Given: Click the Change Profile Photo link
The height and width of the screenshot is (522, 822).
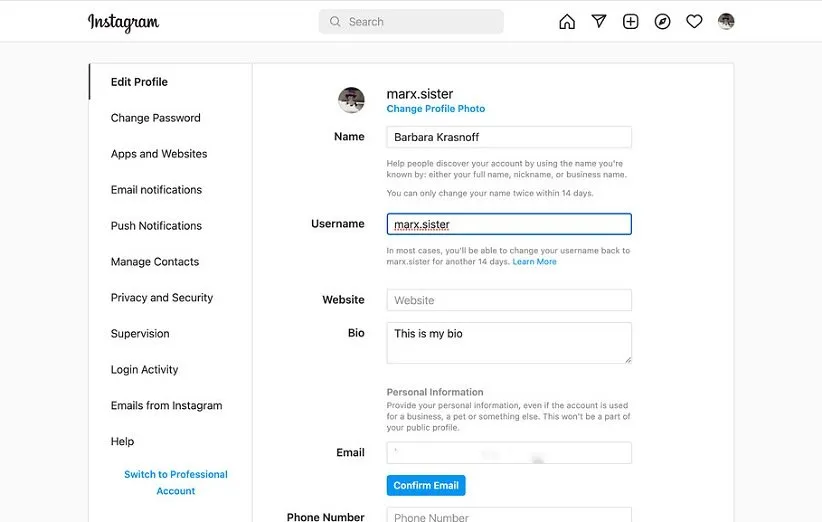Looking at the screenshot, I should [x=436, y=109].
